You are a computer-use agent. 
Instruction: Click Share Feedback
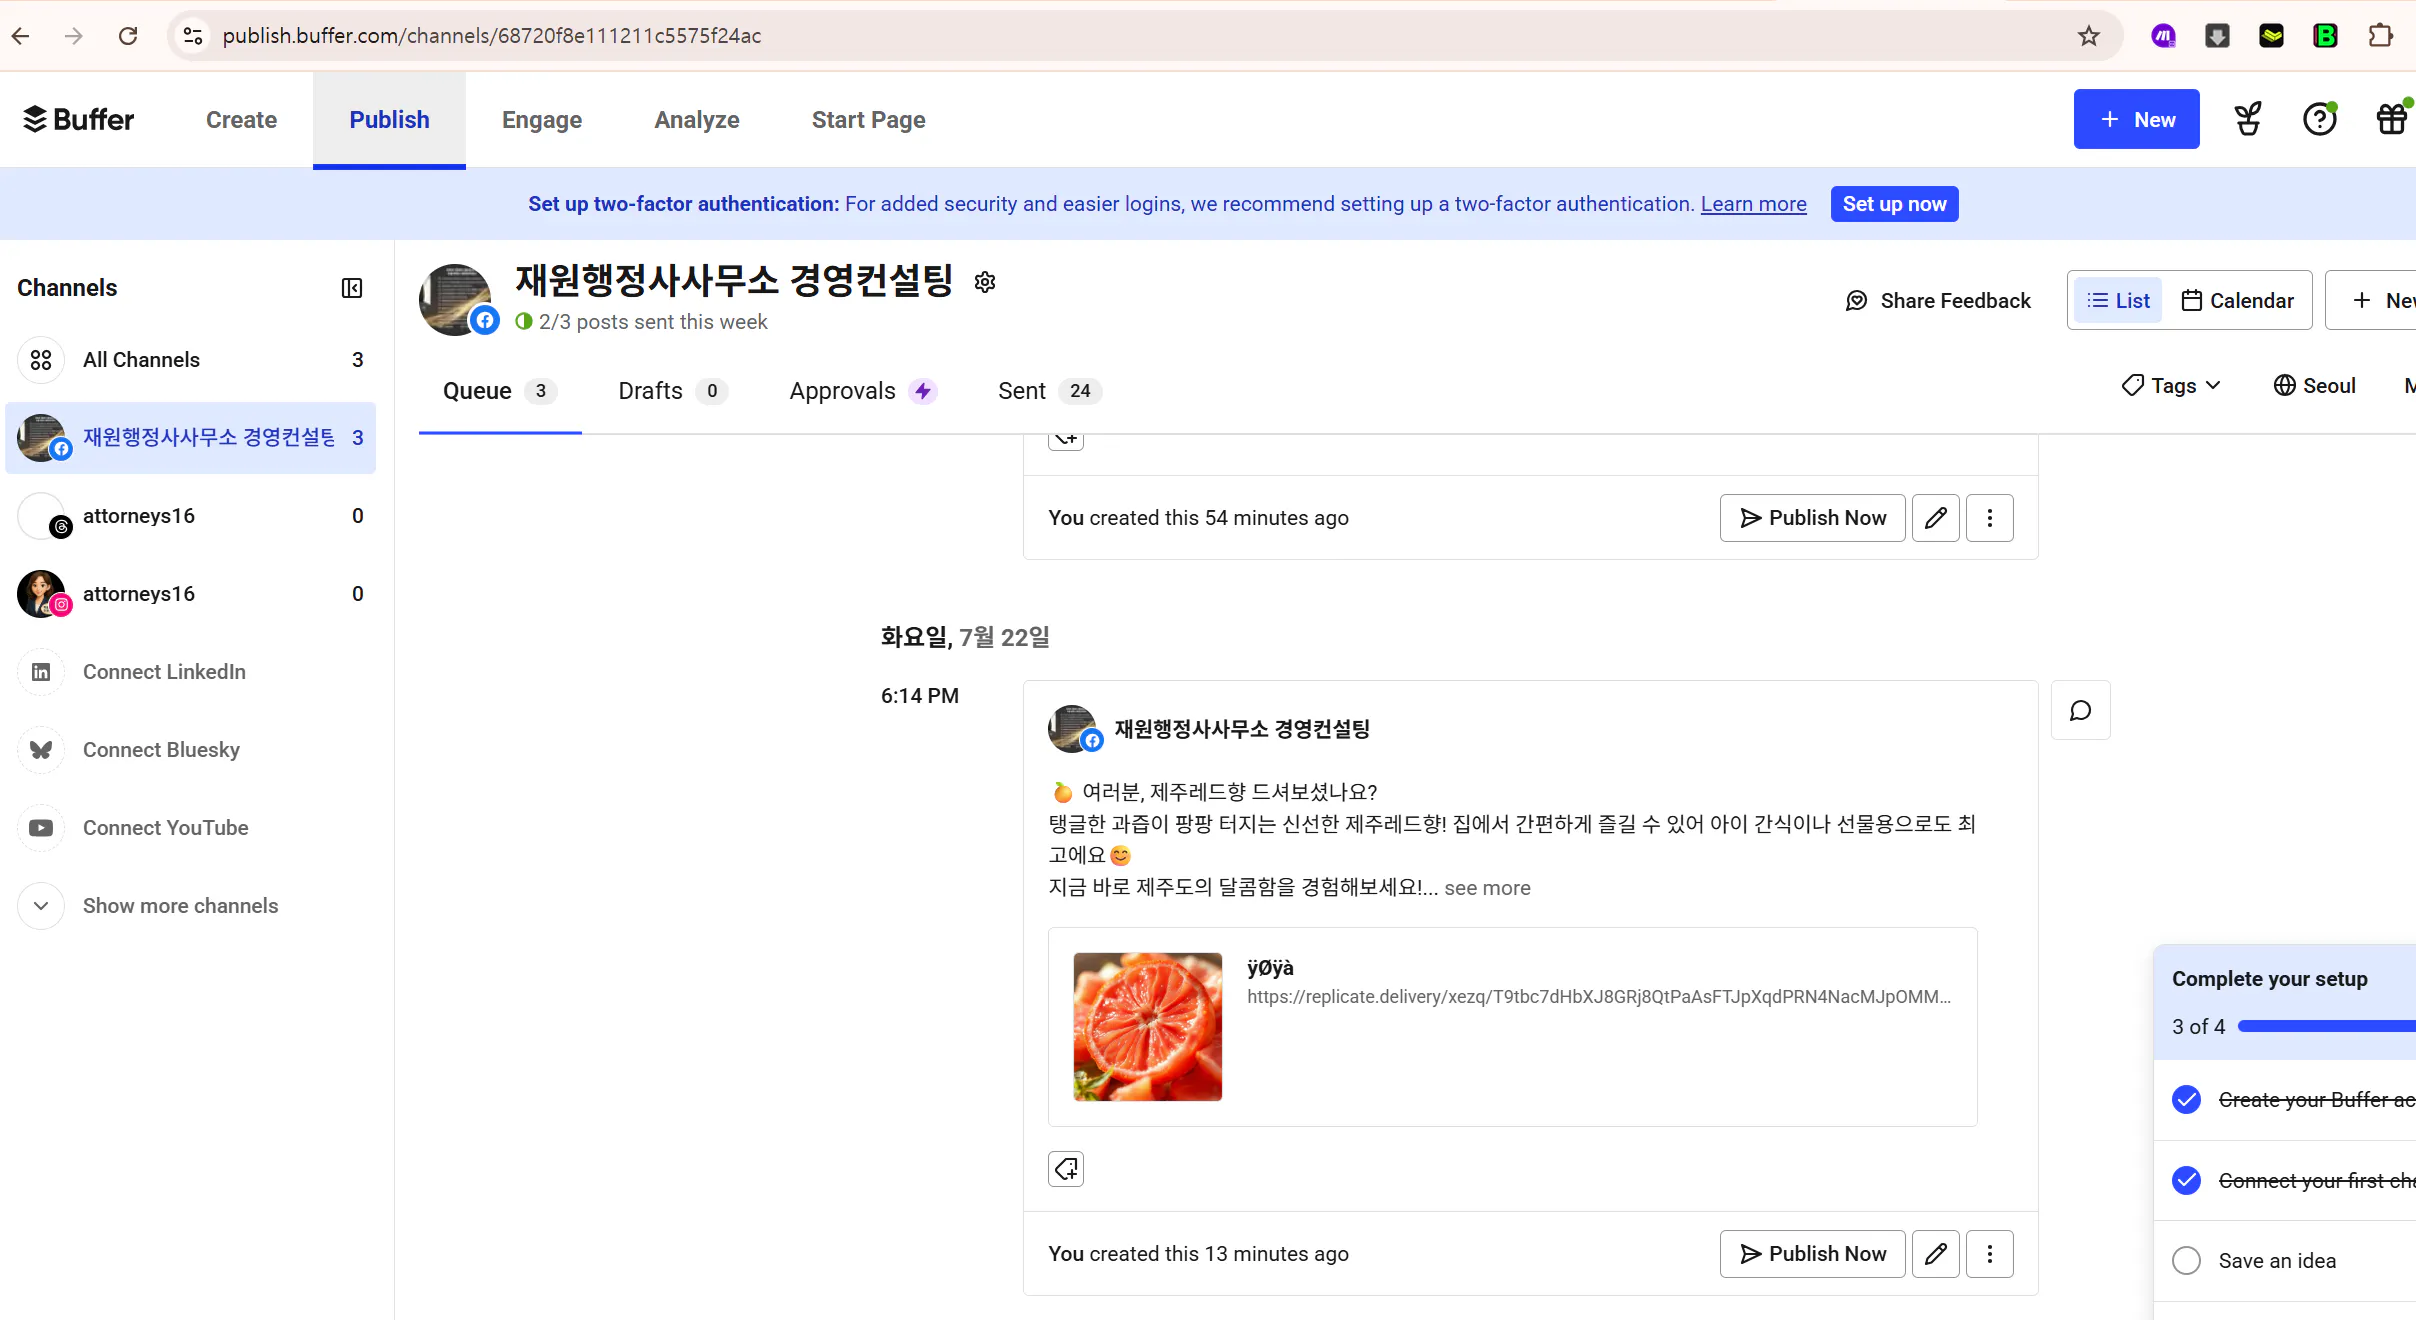(x=1938, y=300)
